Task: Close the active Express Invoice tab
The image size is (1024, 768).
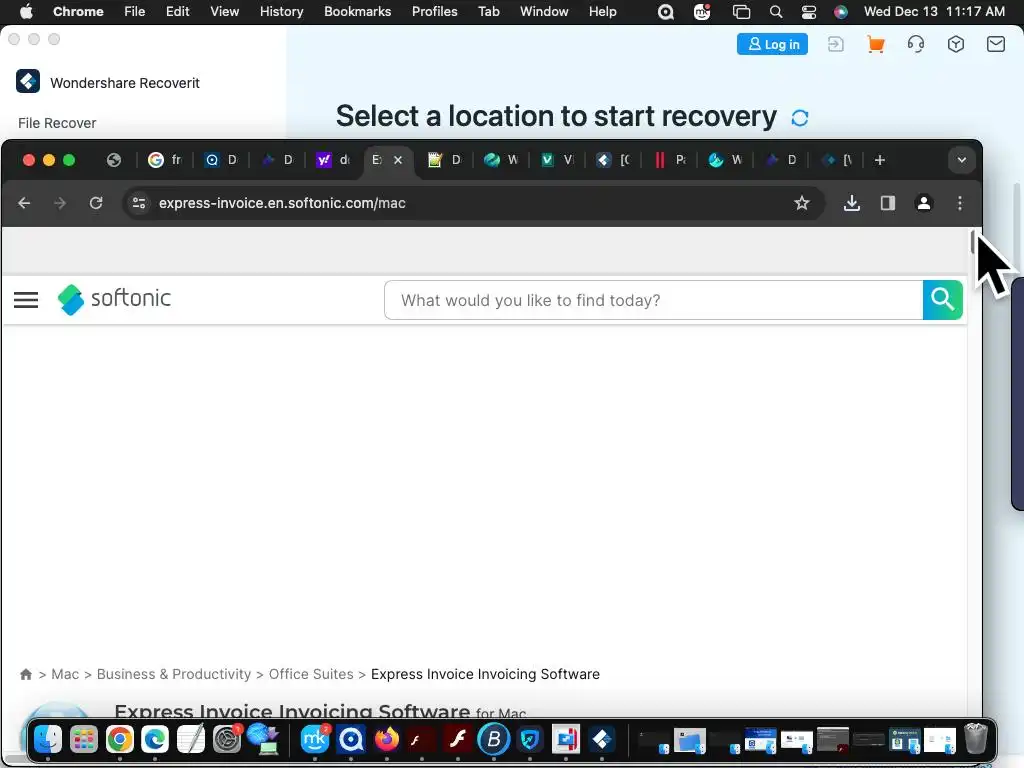Action: (398, 160)
